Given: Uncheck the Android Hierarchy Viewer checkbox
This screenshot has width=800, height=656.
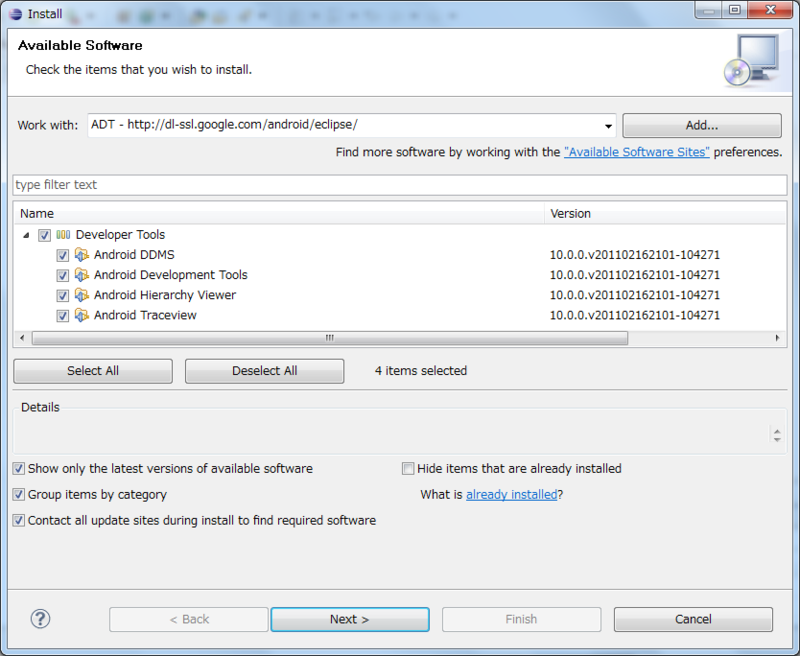Looking at the screenshot, I should click(63, 295).
